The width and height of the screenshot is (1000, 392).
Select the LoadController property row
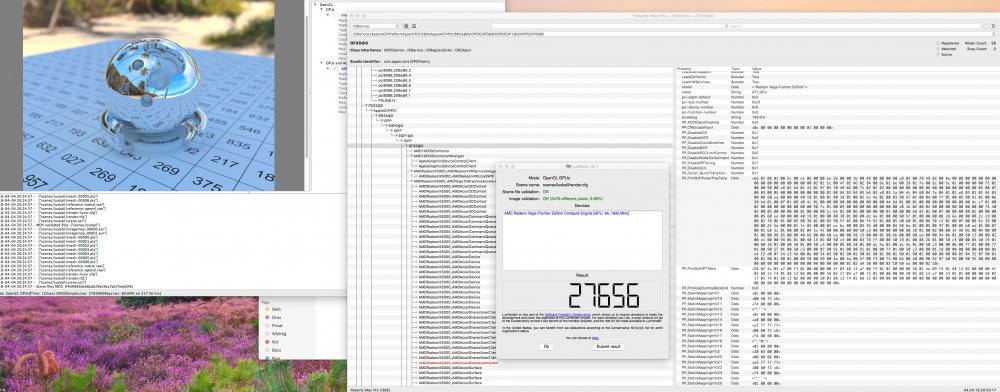pos(838,76)
